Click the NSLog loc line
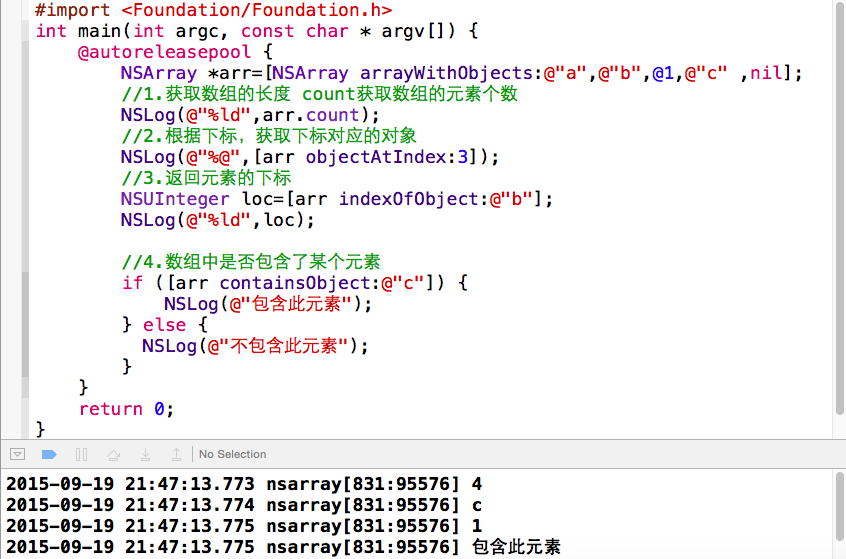 click(217, 220)
